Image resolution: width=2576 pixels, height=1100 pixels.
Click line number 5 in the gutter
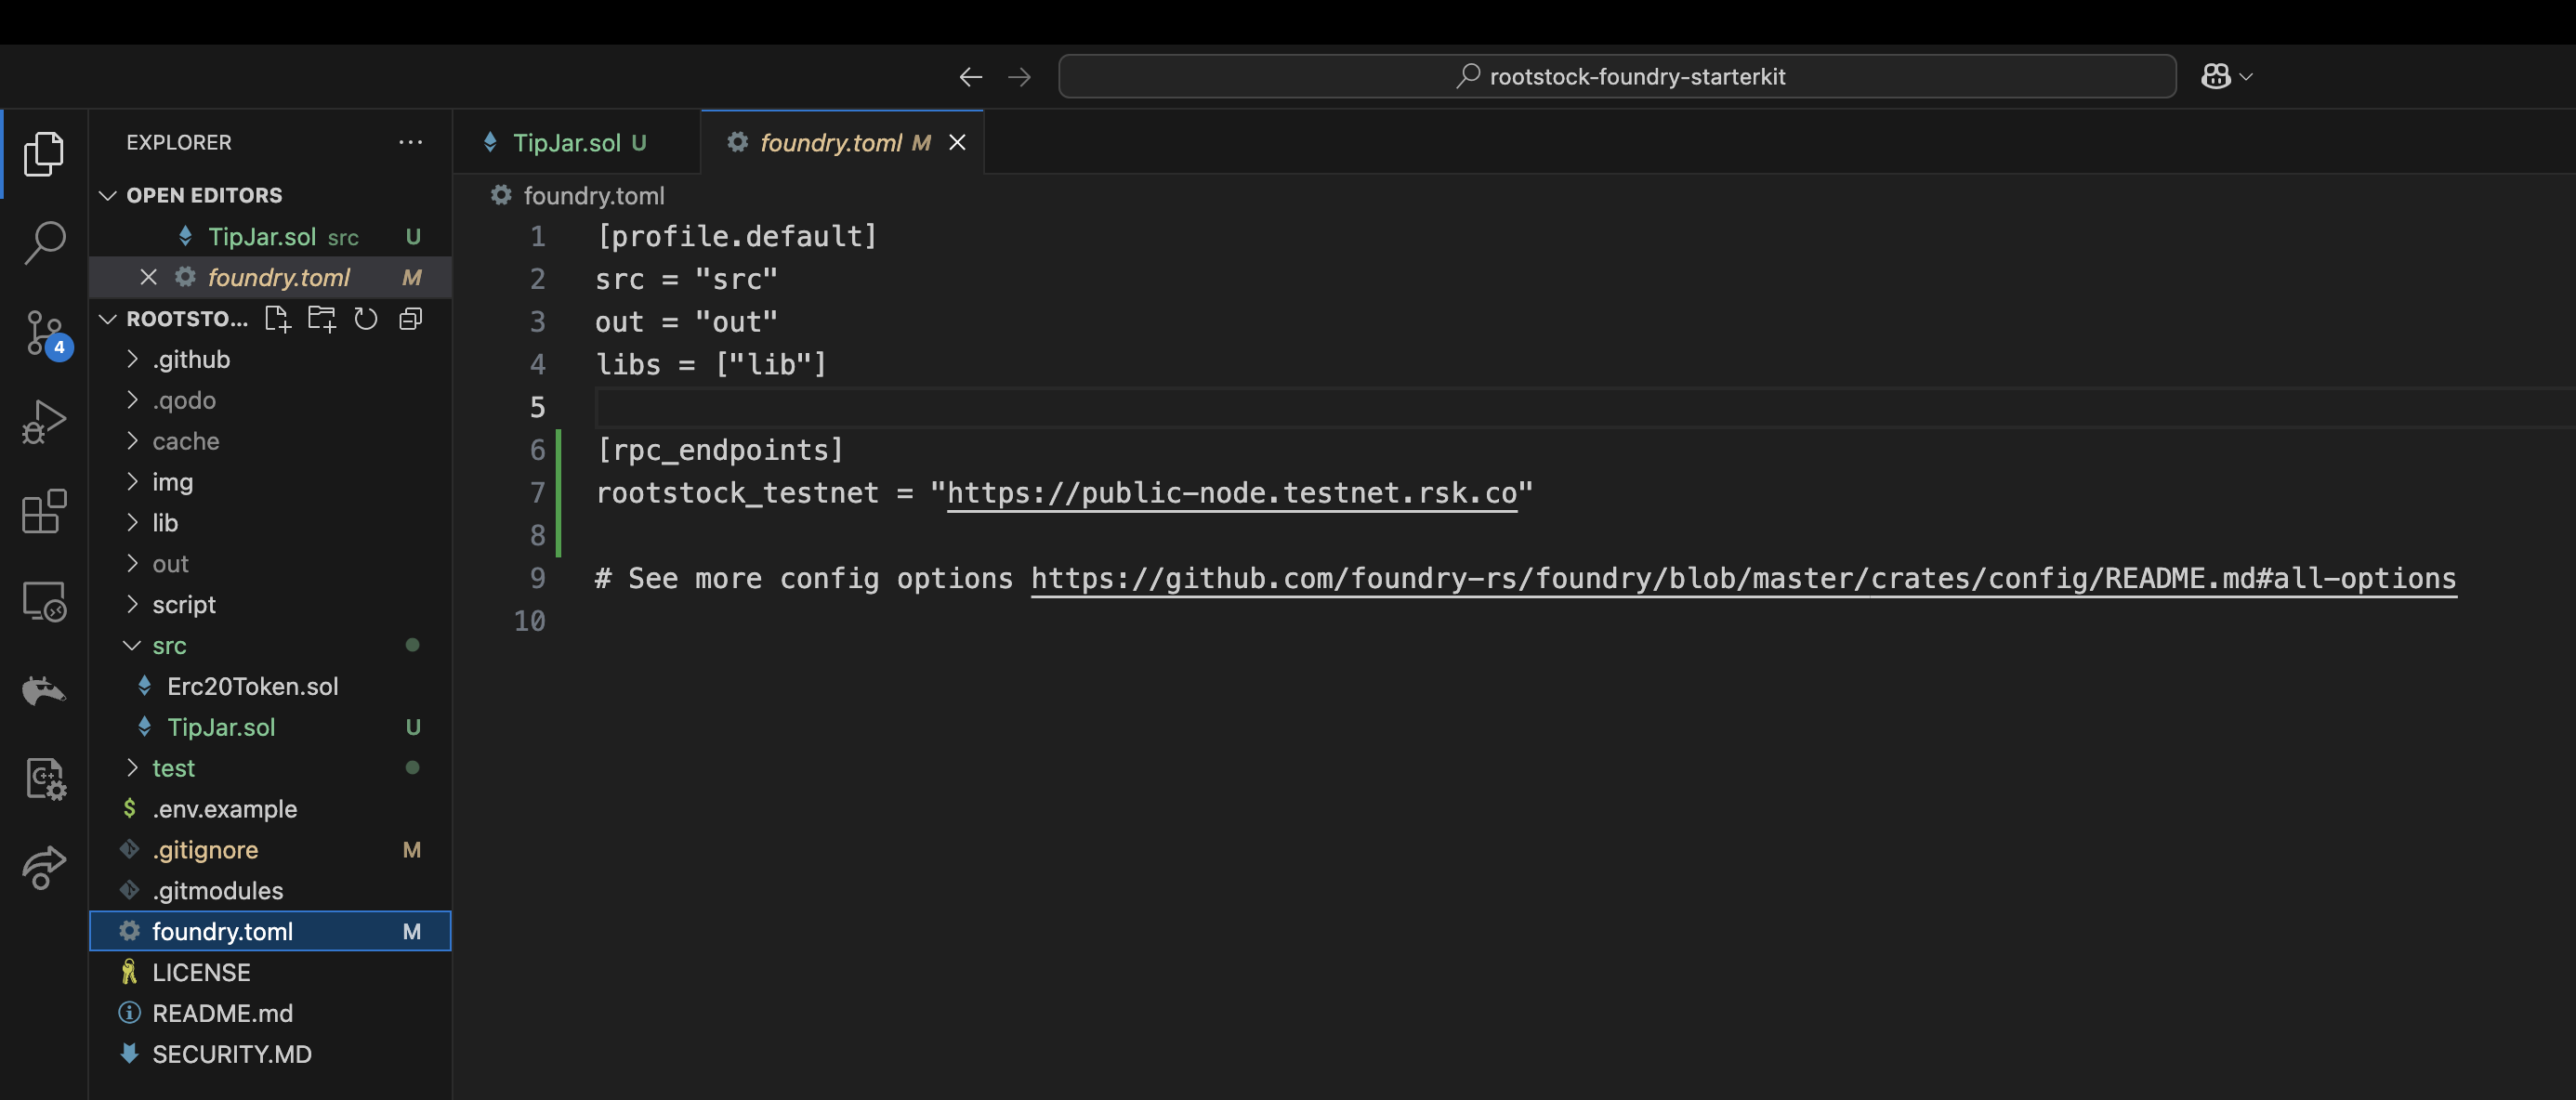(x=537, y=408)
